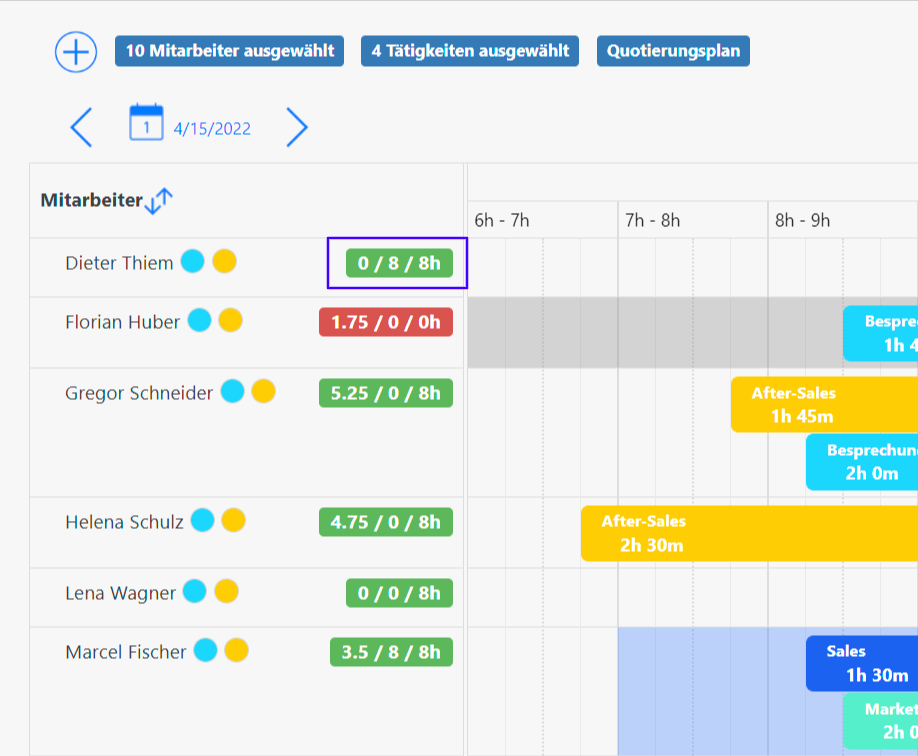Advance to next day with right arrow

297,128
